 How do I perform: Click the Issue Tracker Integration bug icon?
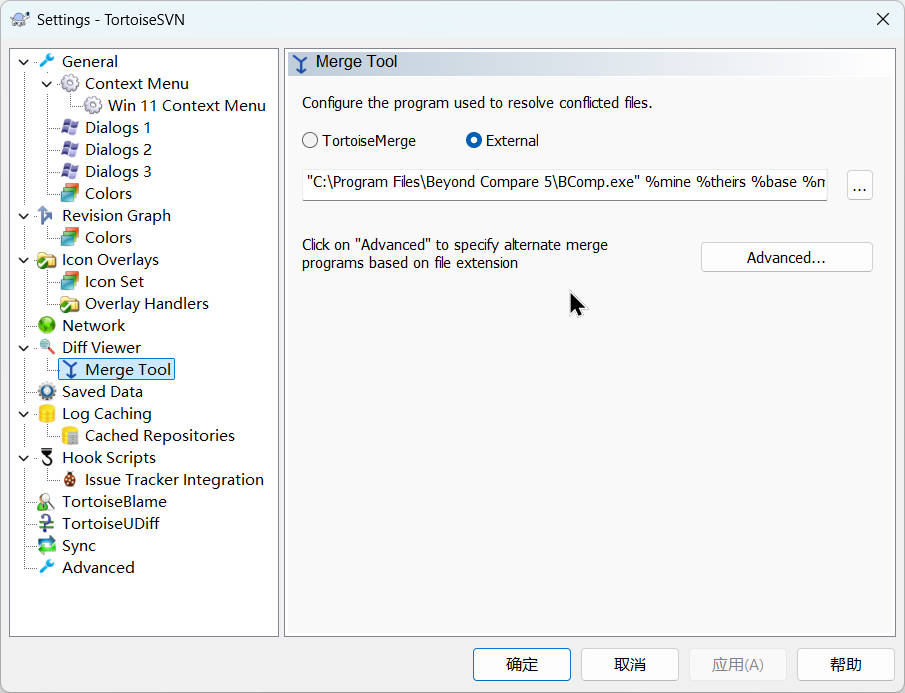point(69,479)
